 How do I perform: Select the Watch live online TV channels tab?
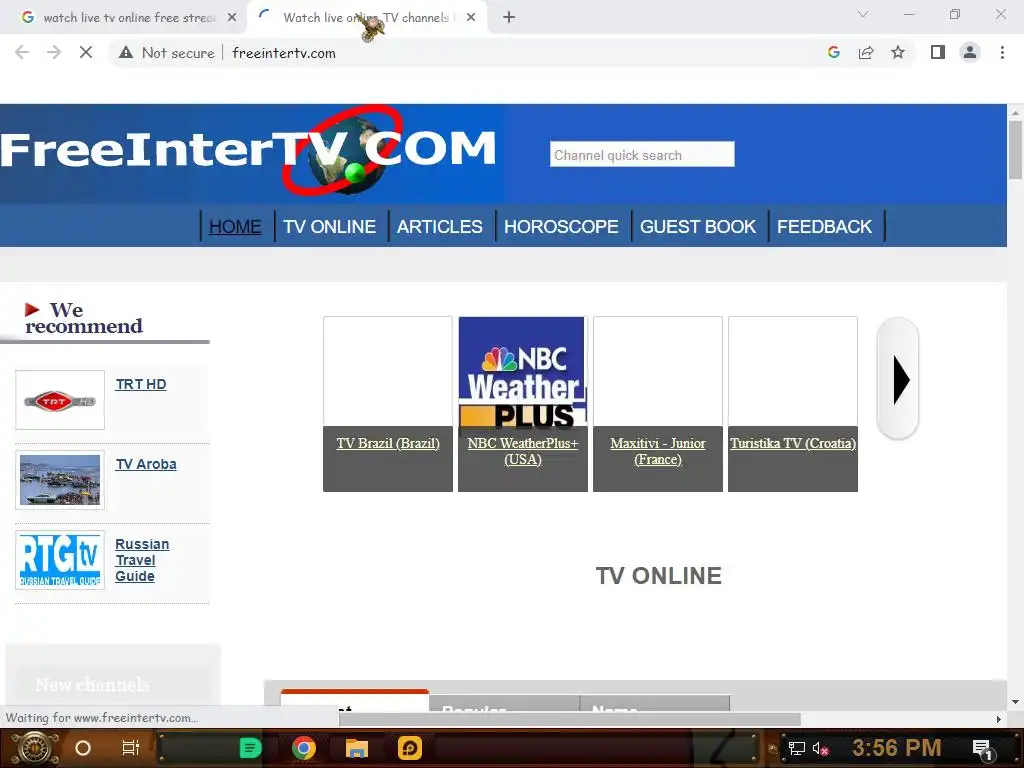(x=366, y=18)
